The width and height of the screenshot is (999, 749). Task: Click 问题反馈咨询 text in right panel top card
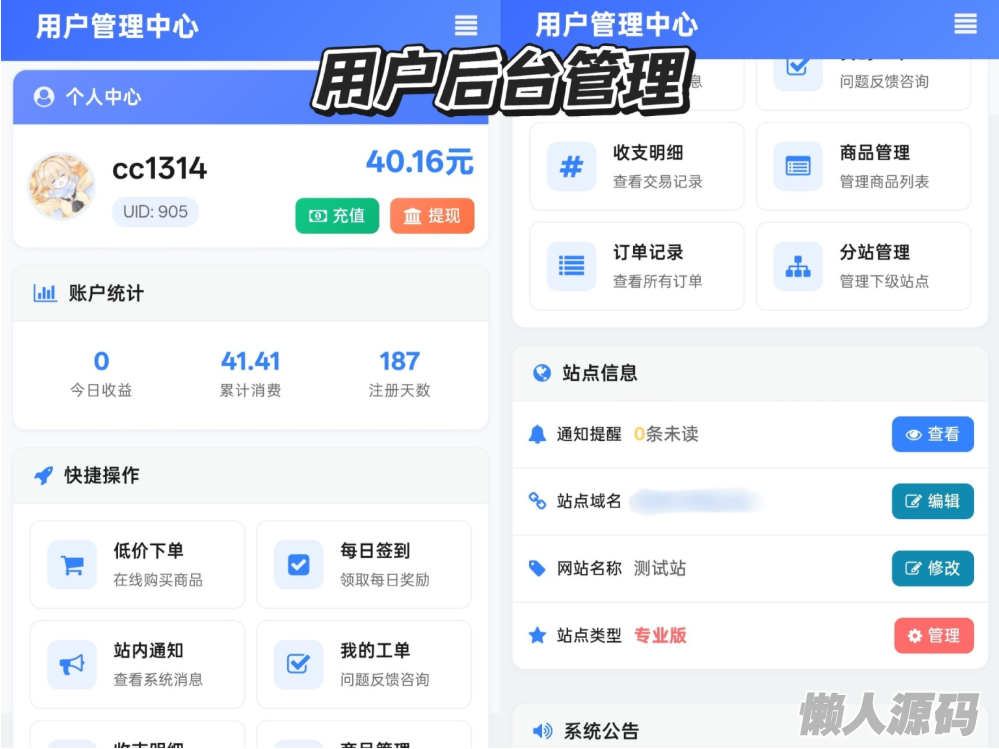tap(884, 82)
